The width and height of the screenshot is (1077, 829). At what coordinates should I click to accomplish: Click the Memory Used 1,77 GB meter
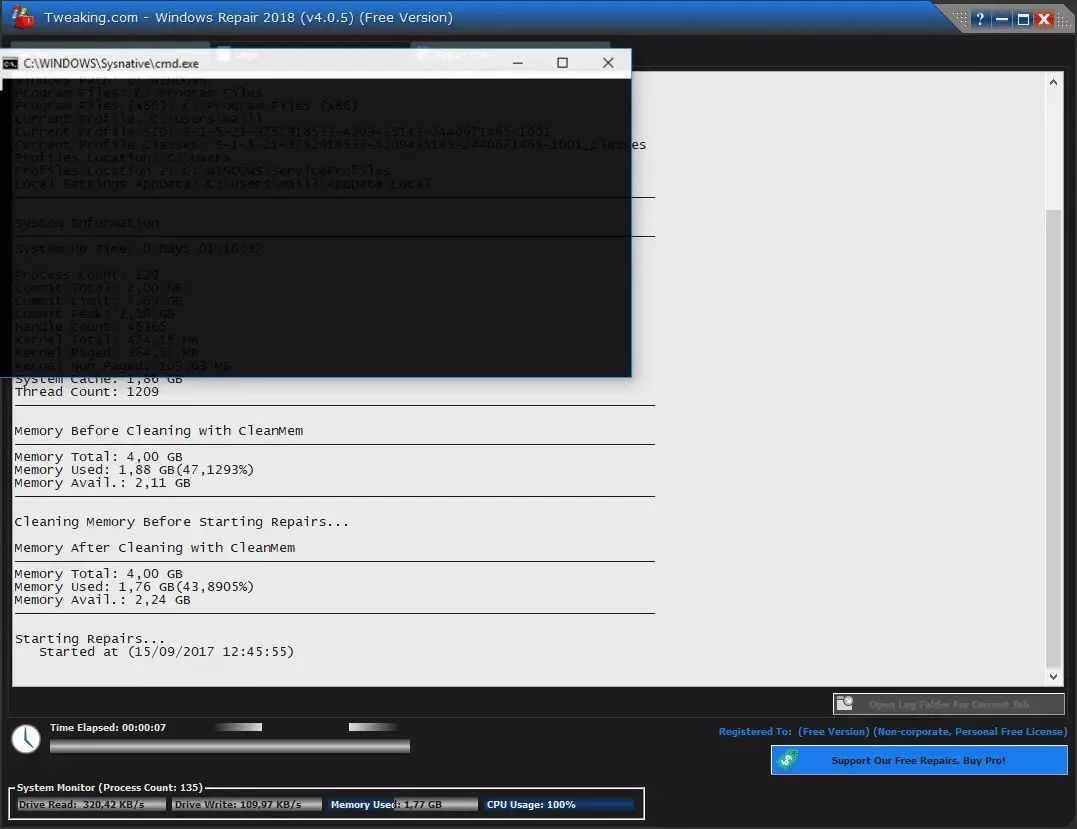403,804
